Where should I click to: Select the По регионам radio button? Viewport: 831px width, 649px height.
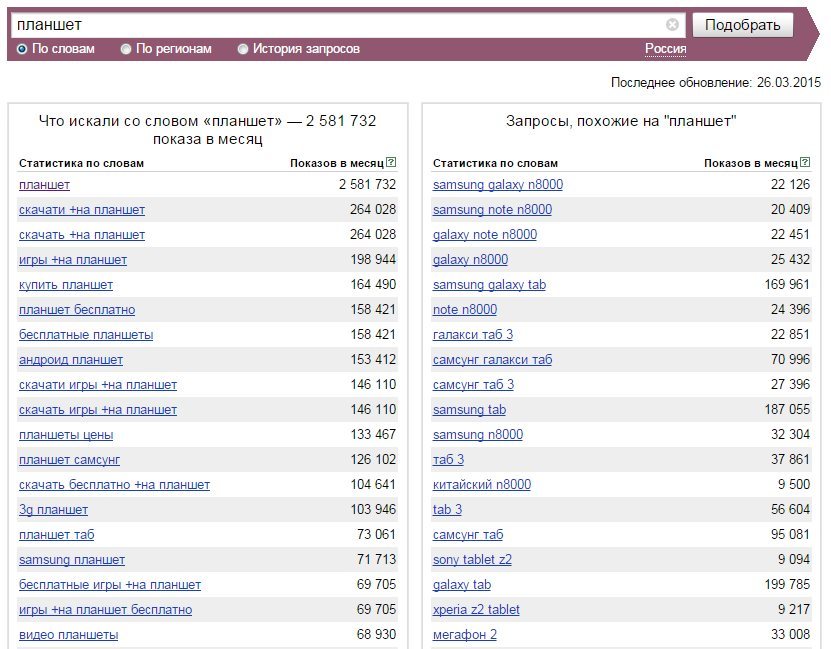[x=126, y=49]
